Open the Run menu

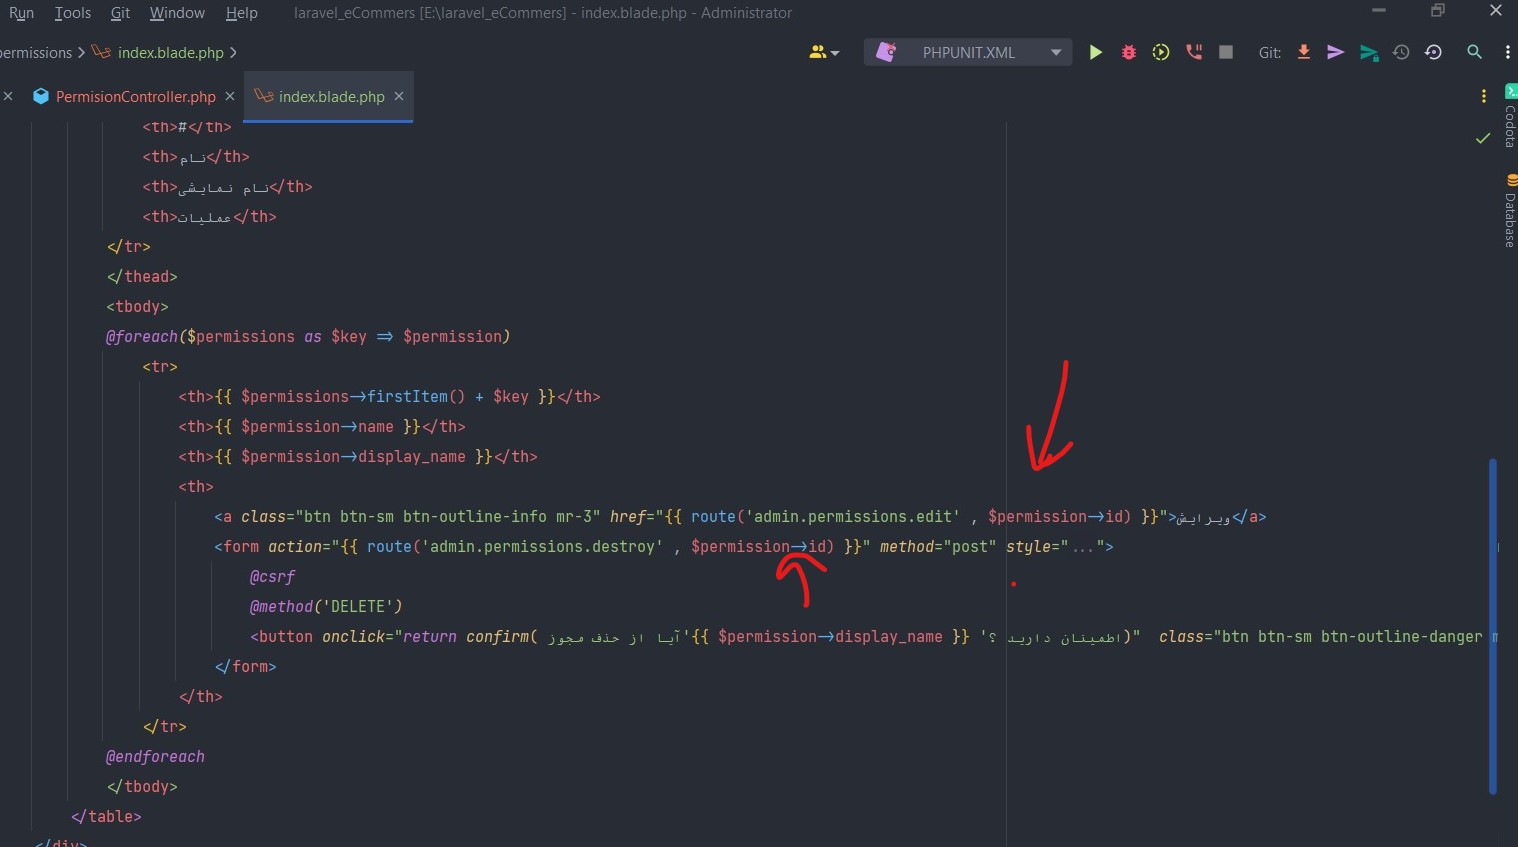[x=21, y=13]
